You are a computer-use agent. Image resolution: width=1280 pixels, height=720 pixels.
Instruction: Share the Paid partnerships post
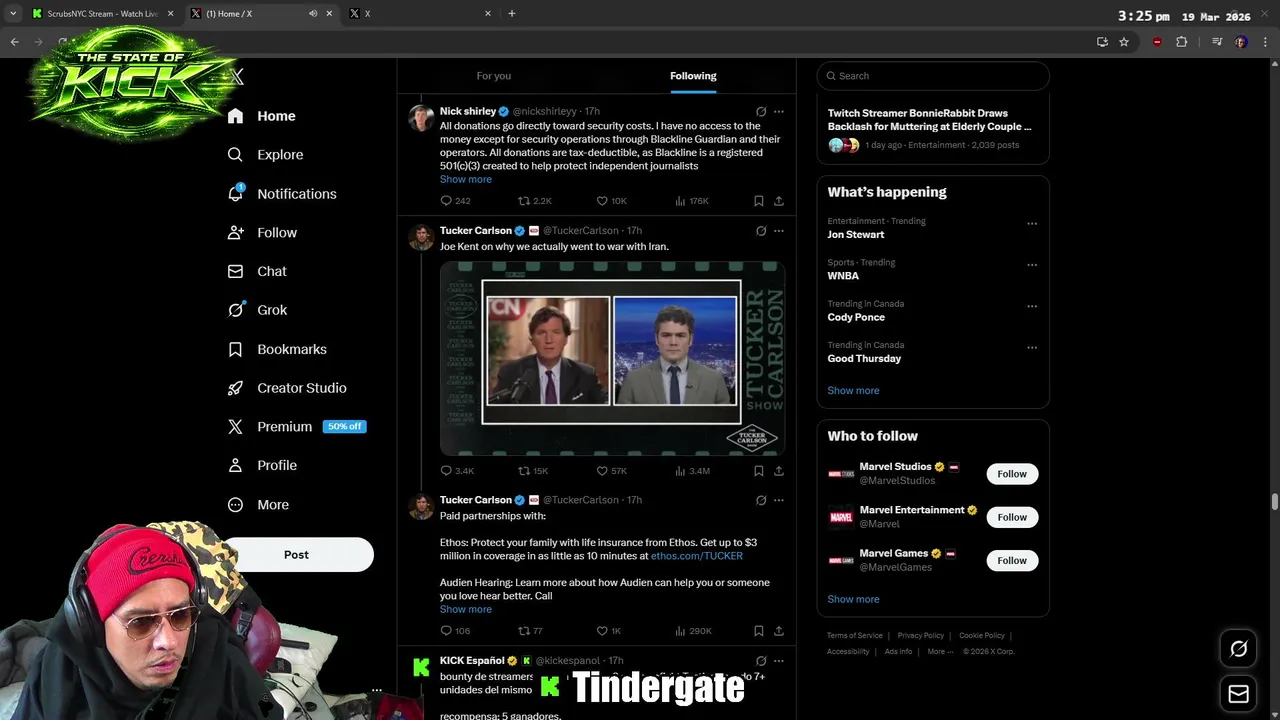(x=779, y=631)
